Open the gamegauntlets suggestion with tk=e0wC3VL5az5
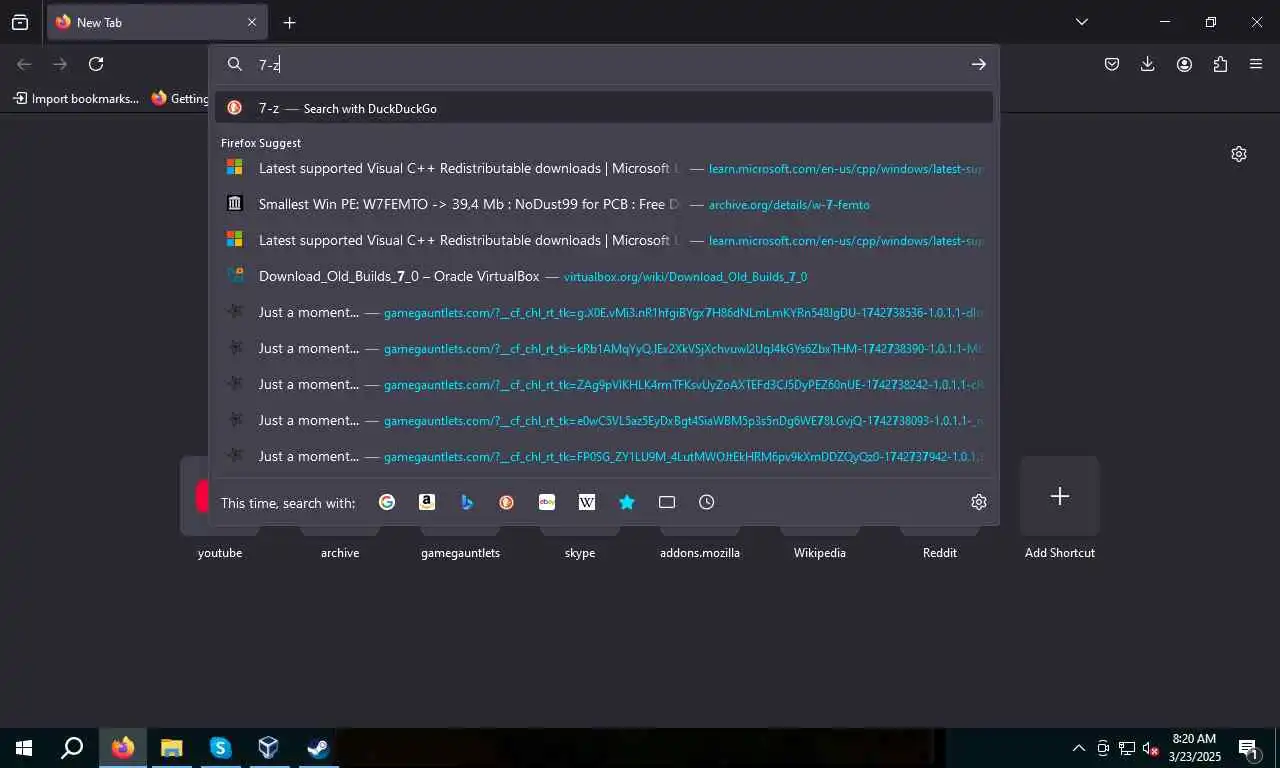The width and height of the screenshot is (1280, 768). 604,420
